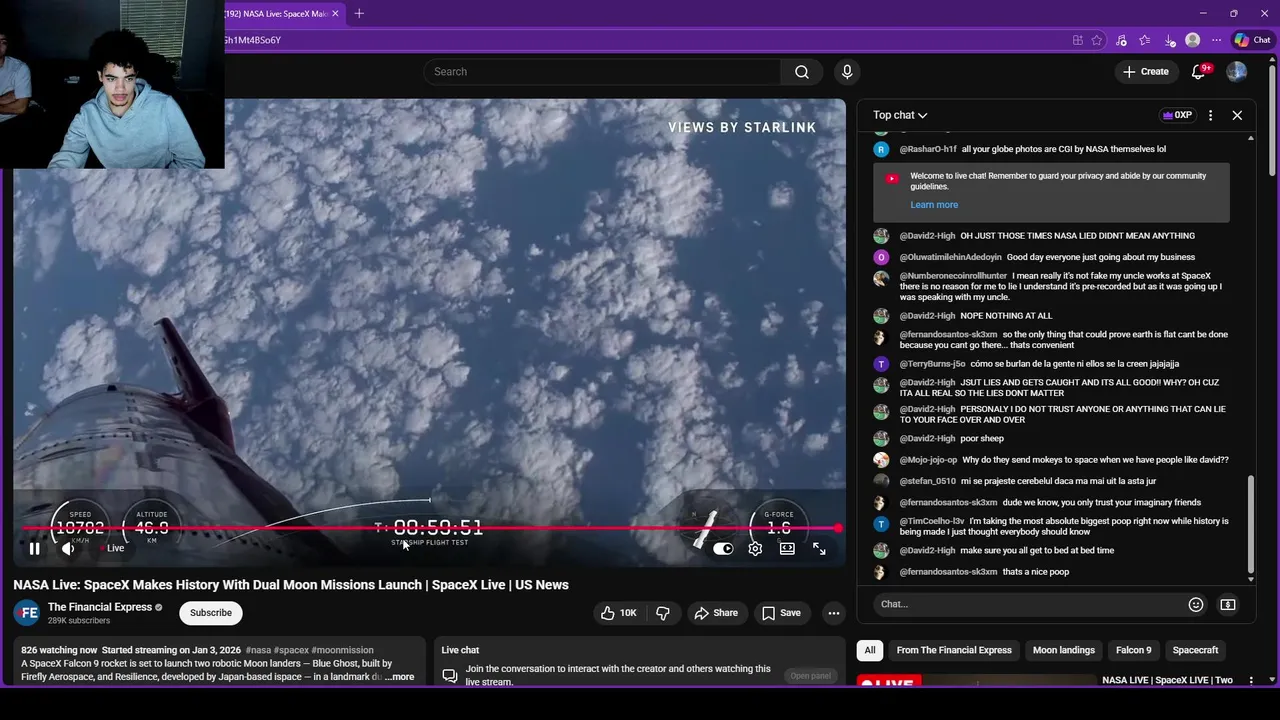1280x720 pixels.
Task: Select From The Financial Express chip
Action: tap(954, 650)
